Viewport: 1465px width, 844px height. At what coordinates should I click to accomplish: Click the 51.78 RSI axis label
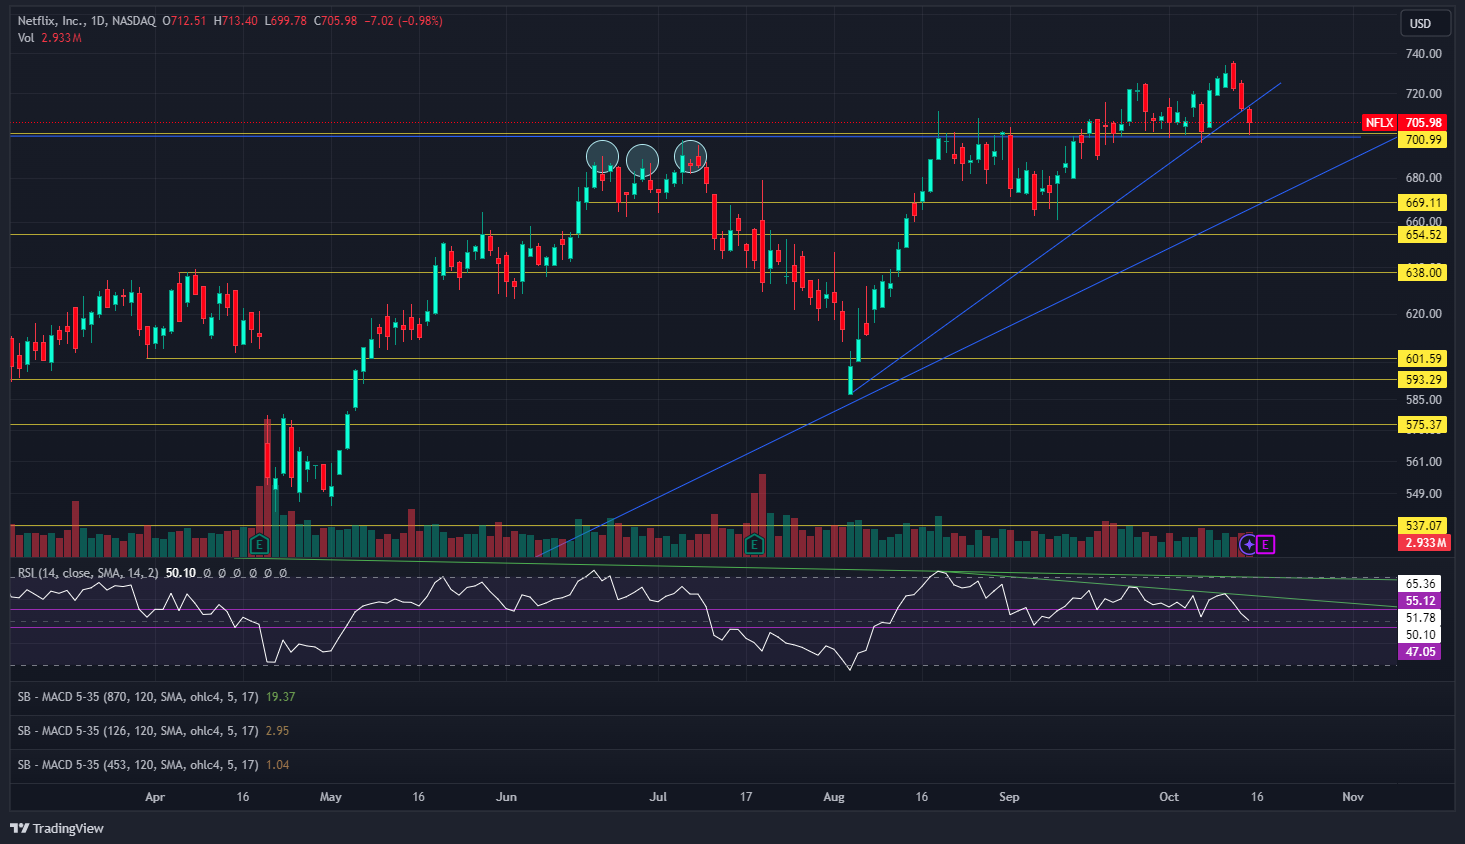coord(1420,618)
